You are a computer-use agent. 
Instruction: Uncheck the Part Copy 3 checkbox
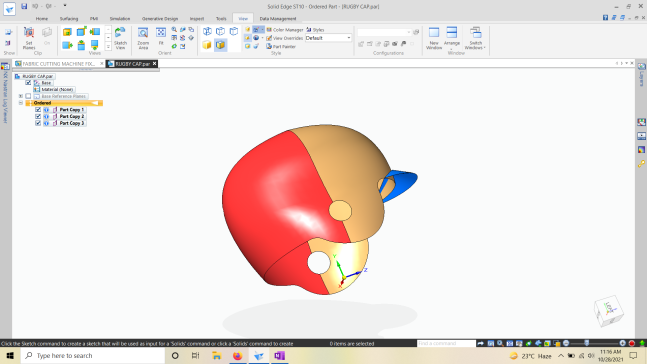(38, 123)
